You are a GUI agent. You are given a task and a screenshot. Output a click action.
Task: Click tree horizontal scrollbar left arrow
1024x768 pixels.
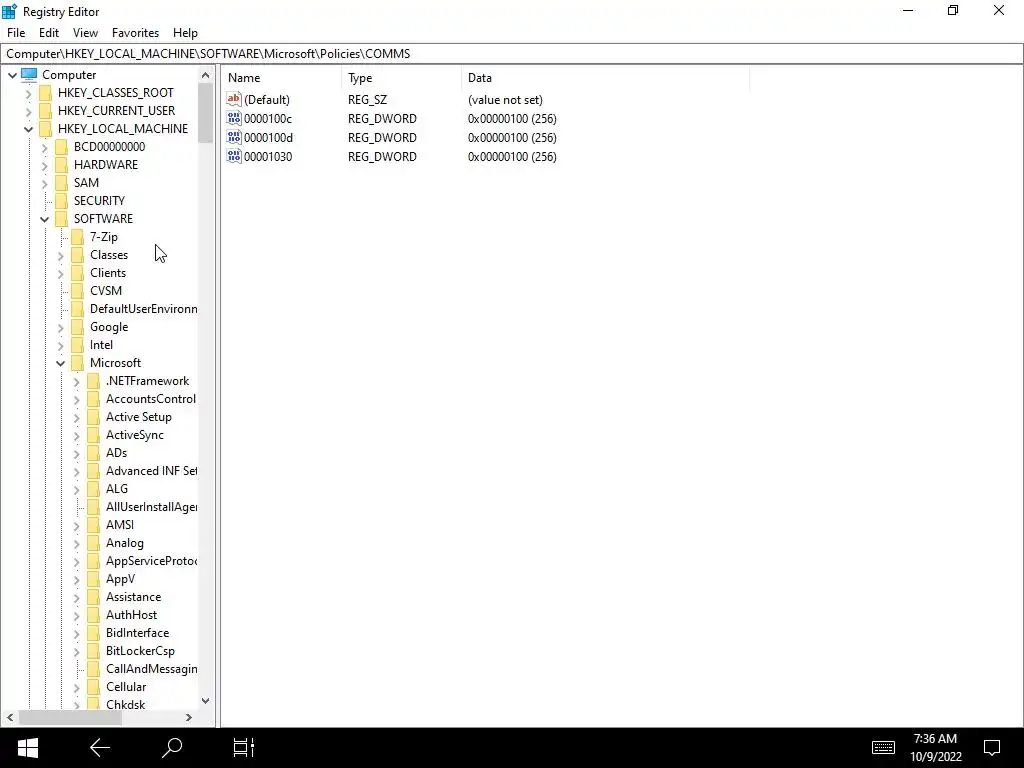(x=10, y=718)
